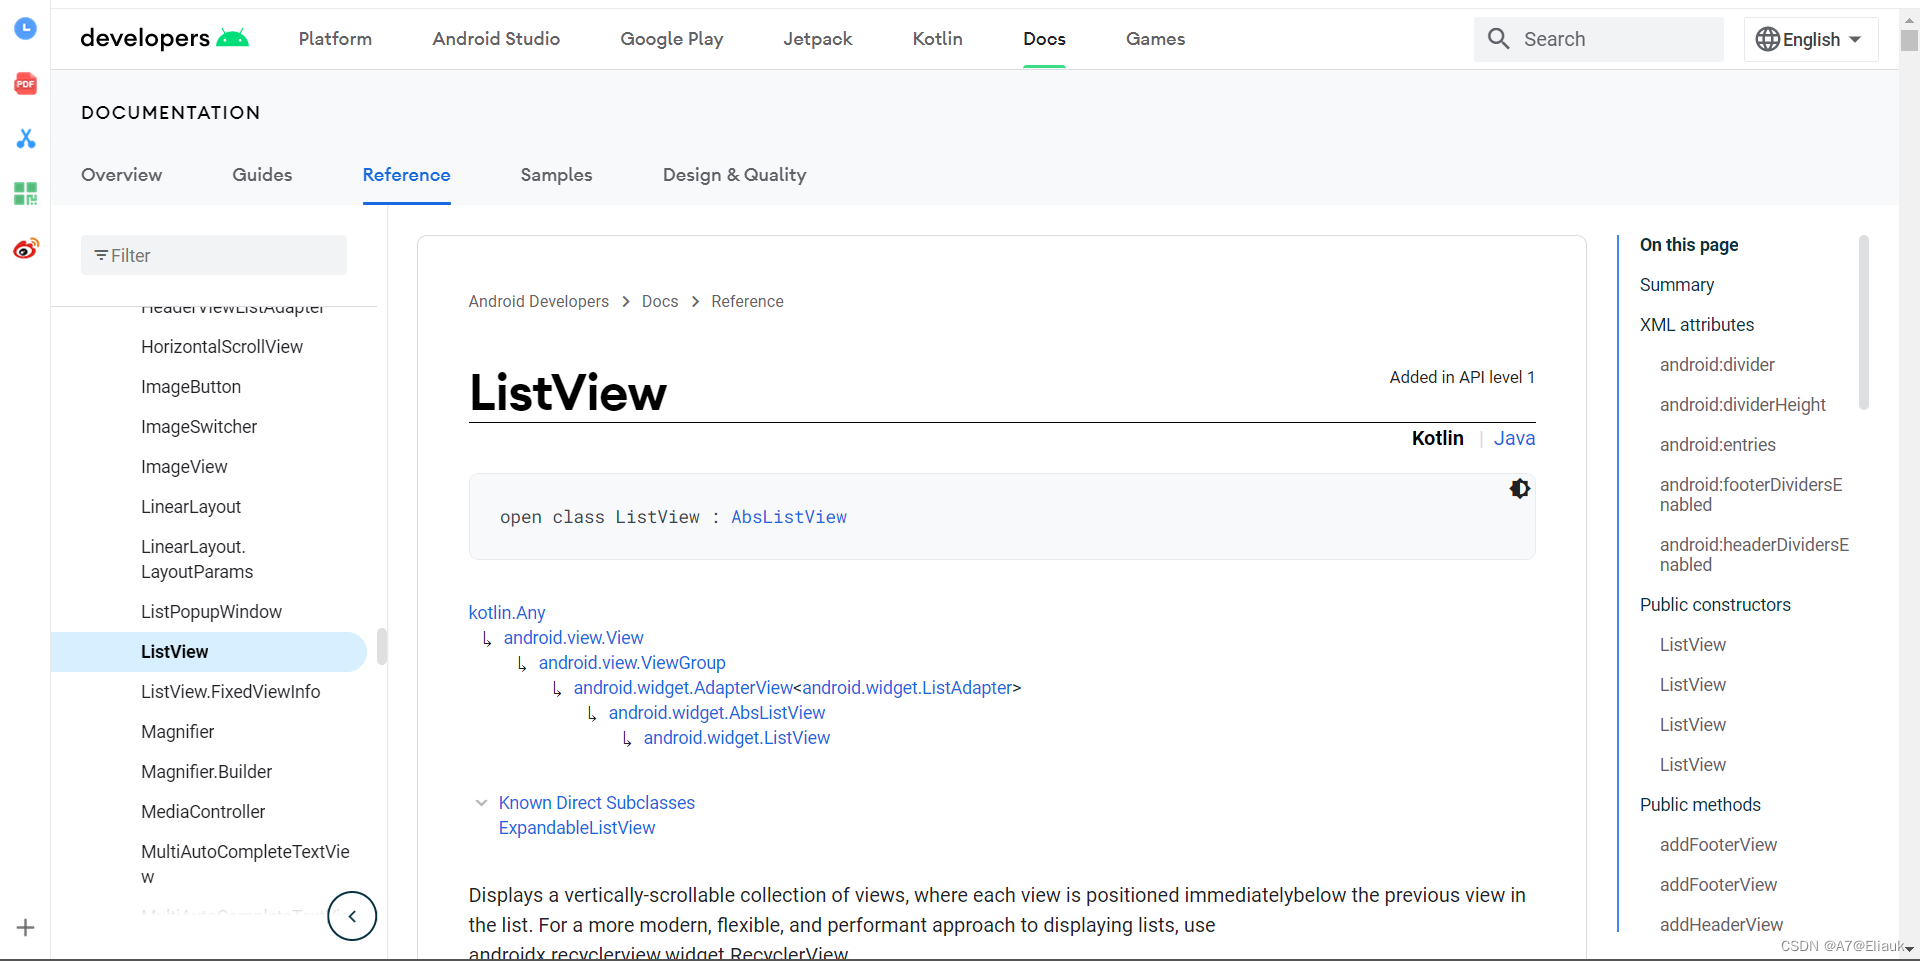Open the English language dropdown
The image size is (1920, 961).
click(x=1811, y=39)
